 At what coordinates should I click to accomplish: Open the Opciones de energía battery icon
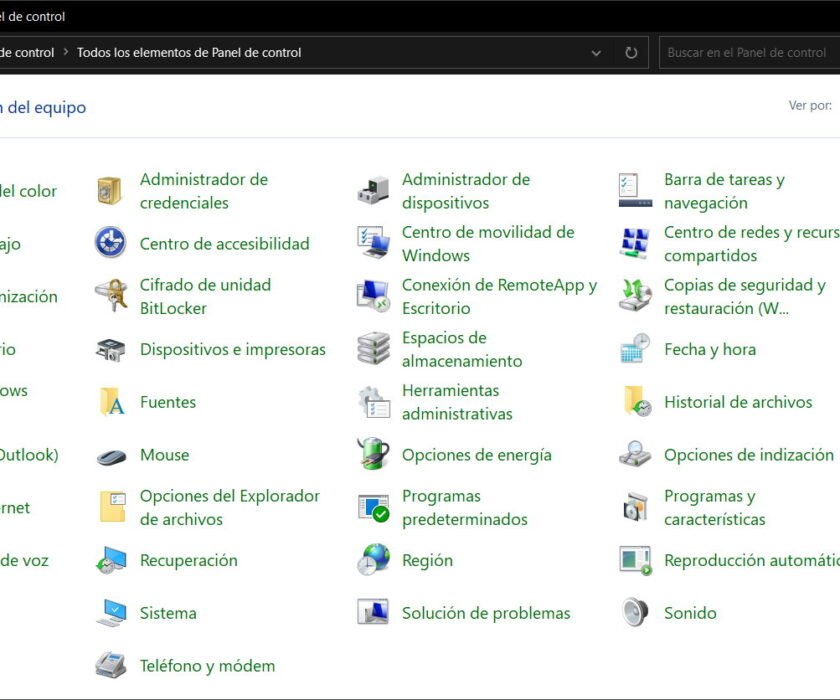point(373,454)
